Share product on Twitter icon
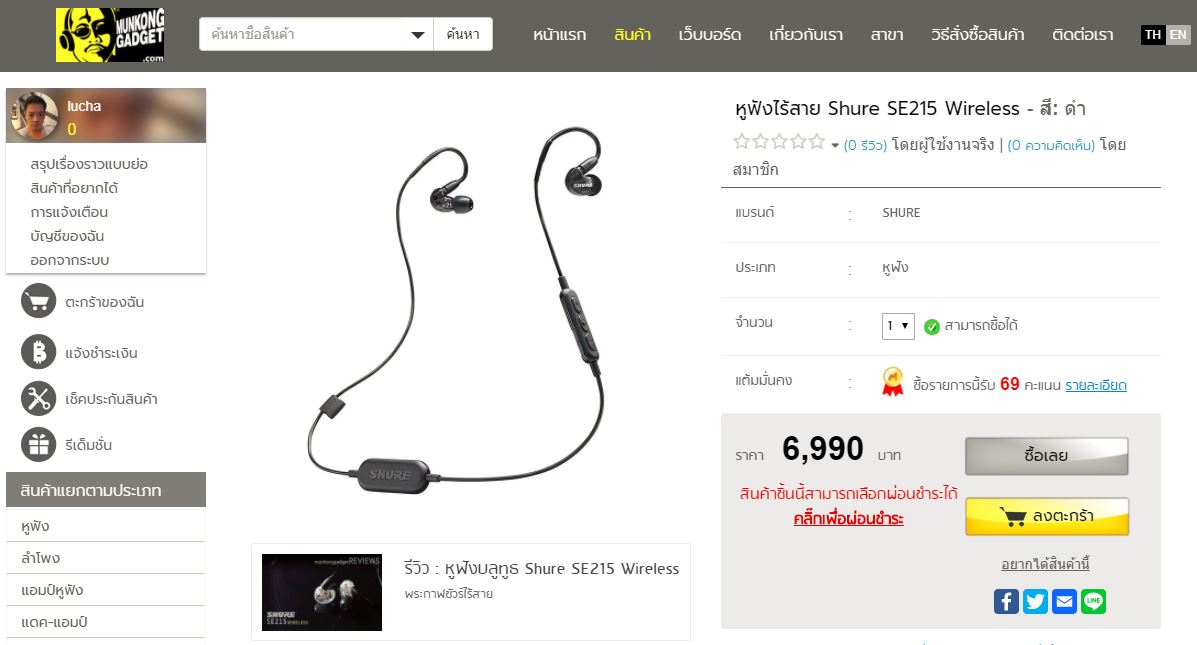 [1035, 601]
